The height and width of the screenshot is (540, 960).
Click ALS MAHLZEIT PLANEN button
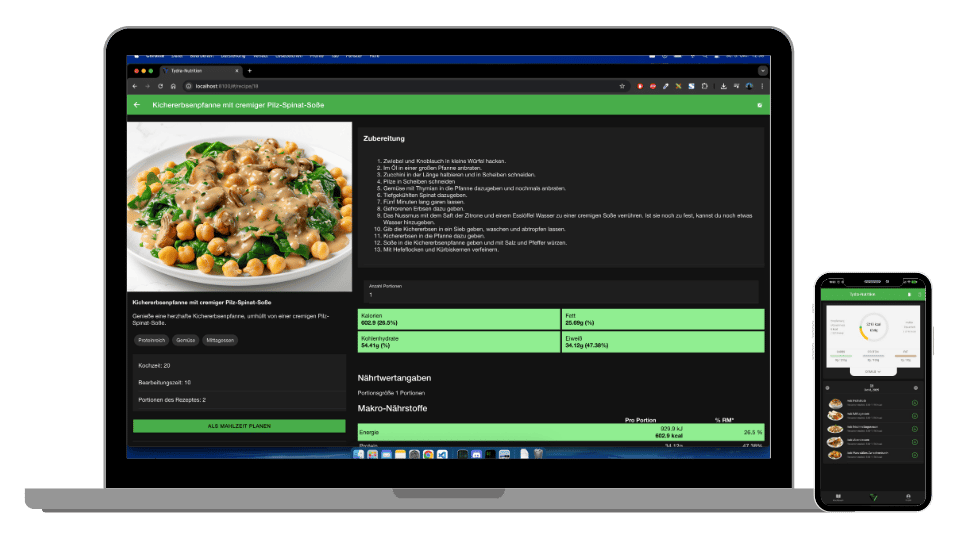pos(239,426)
